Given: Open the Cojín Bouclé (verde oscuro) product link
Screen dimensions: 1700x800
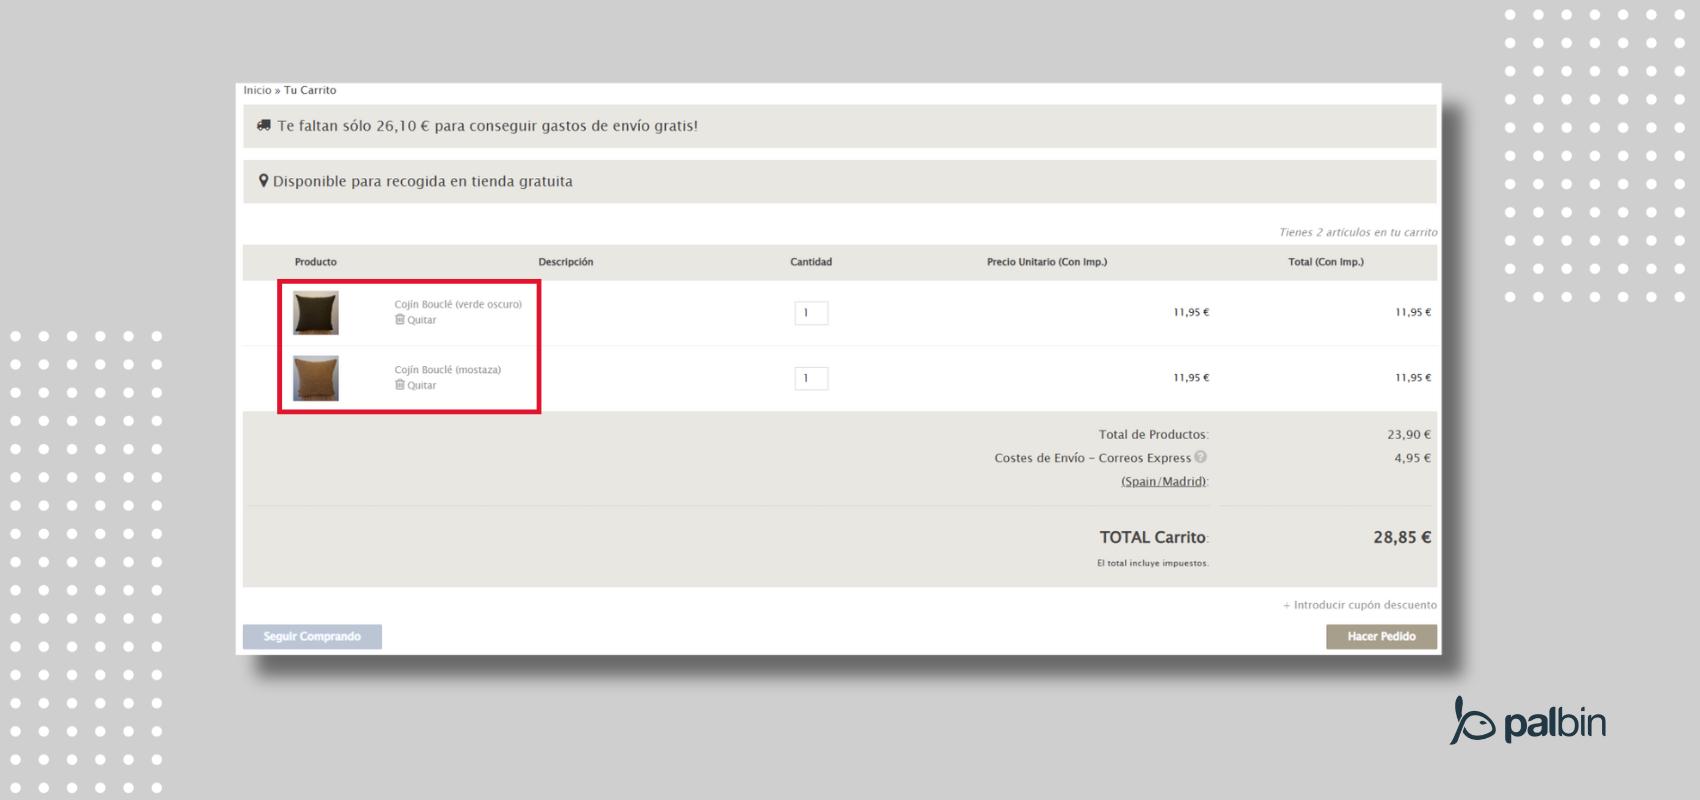Looking at the screenshot, I should coord(458,304).
